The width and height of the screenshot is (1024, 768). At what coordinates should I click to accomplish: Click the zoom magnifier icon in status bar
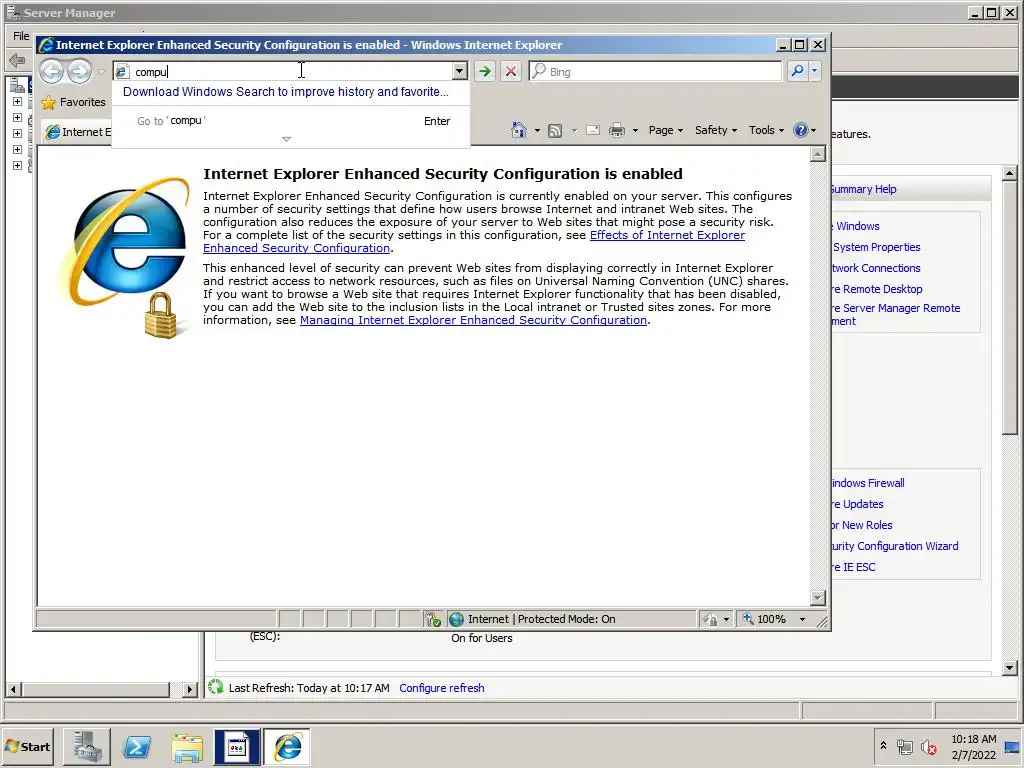pyautogui.click(x=748, y=618)
